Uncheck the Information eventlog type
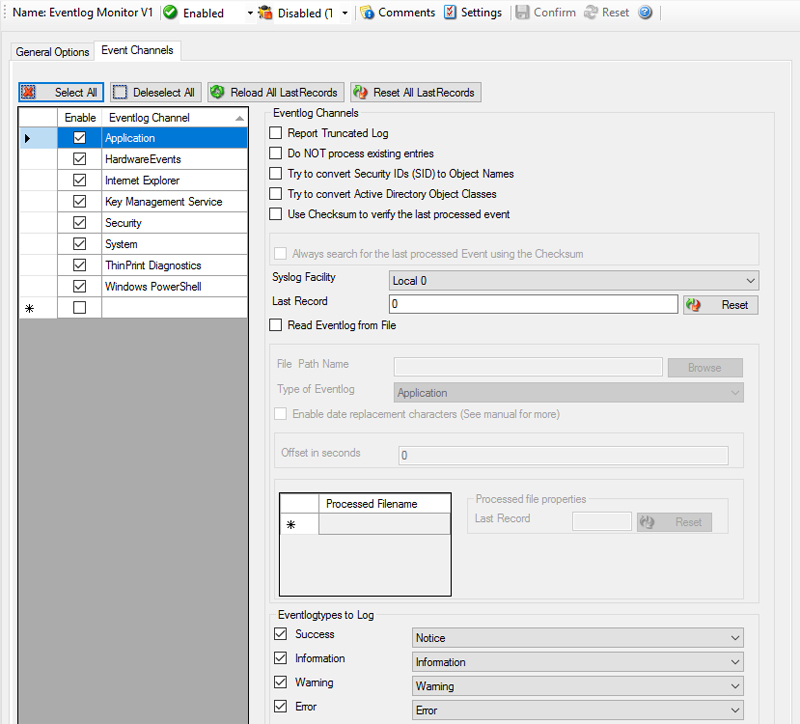 coord(281,658)
